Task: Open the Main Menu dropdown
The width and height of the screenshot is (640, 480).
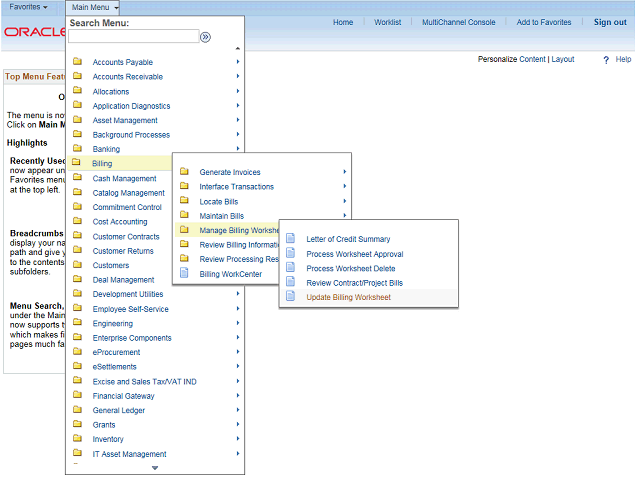Action: [x=95, y=7]
